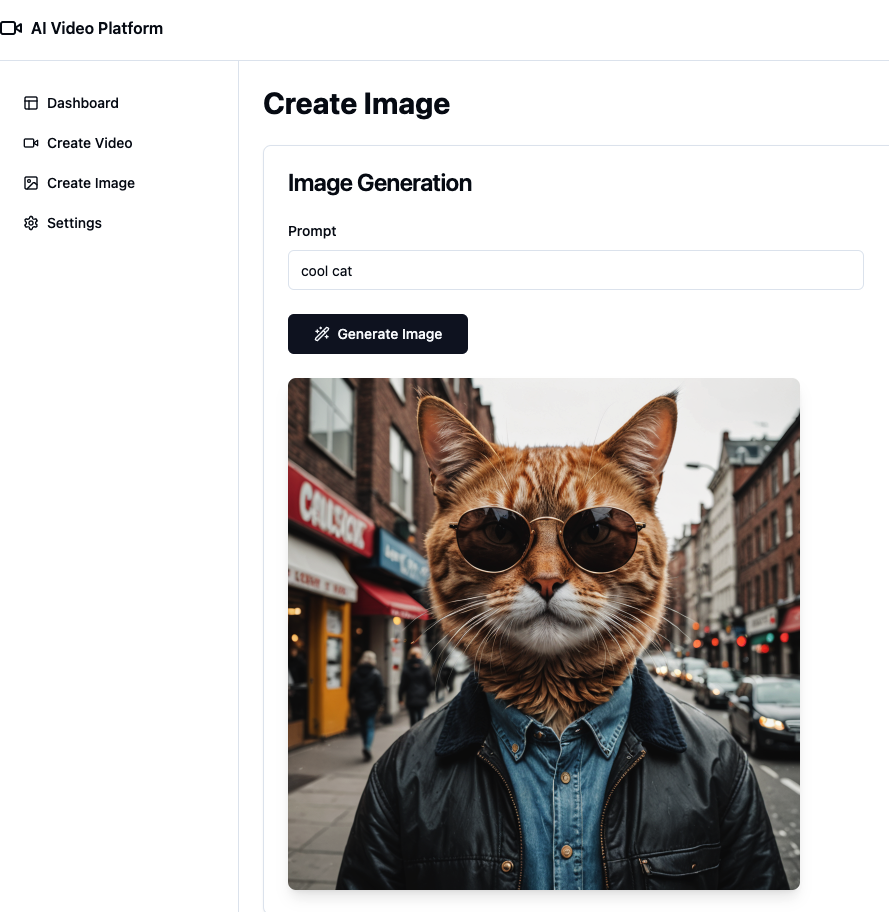Click the Image Generation card heading

coord(379,183)
